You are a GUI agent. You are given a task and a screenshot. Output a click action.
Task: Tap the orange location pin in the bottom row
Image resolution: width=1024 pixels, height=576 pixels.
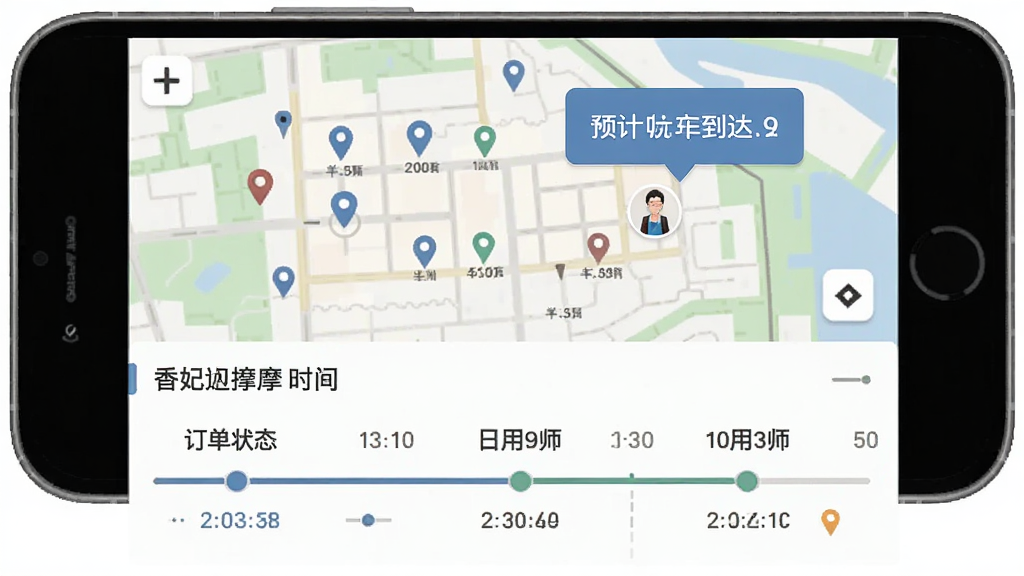tap(830, 522)
